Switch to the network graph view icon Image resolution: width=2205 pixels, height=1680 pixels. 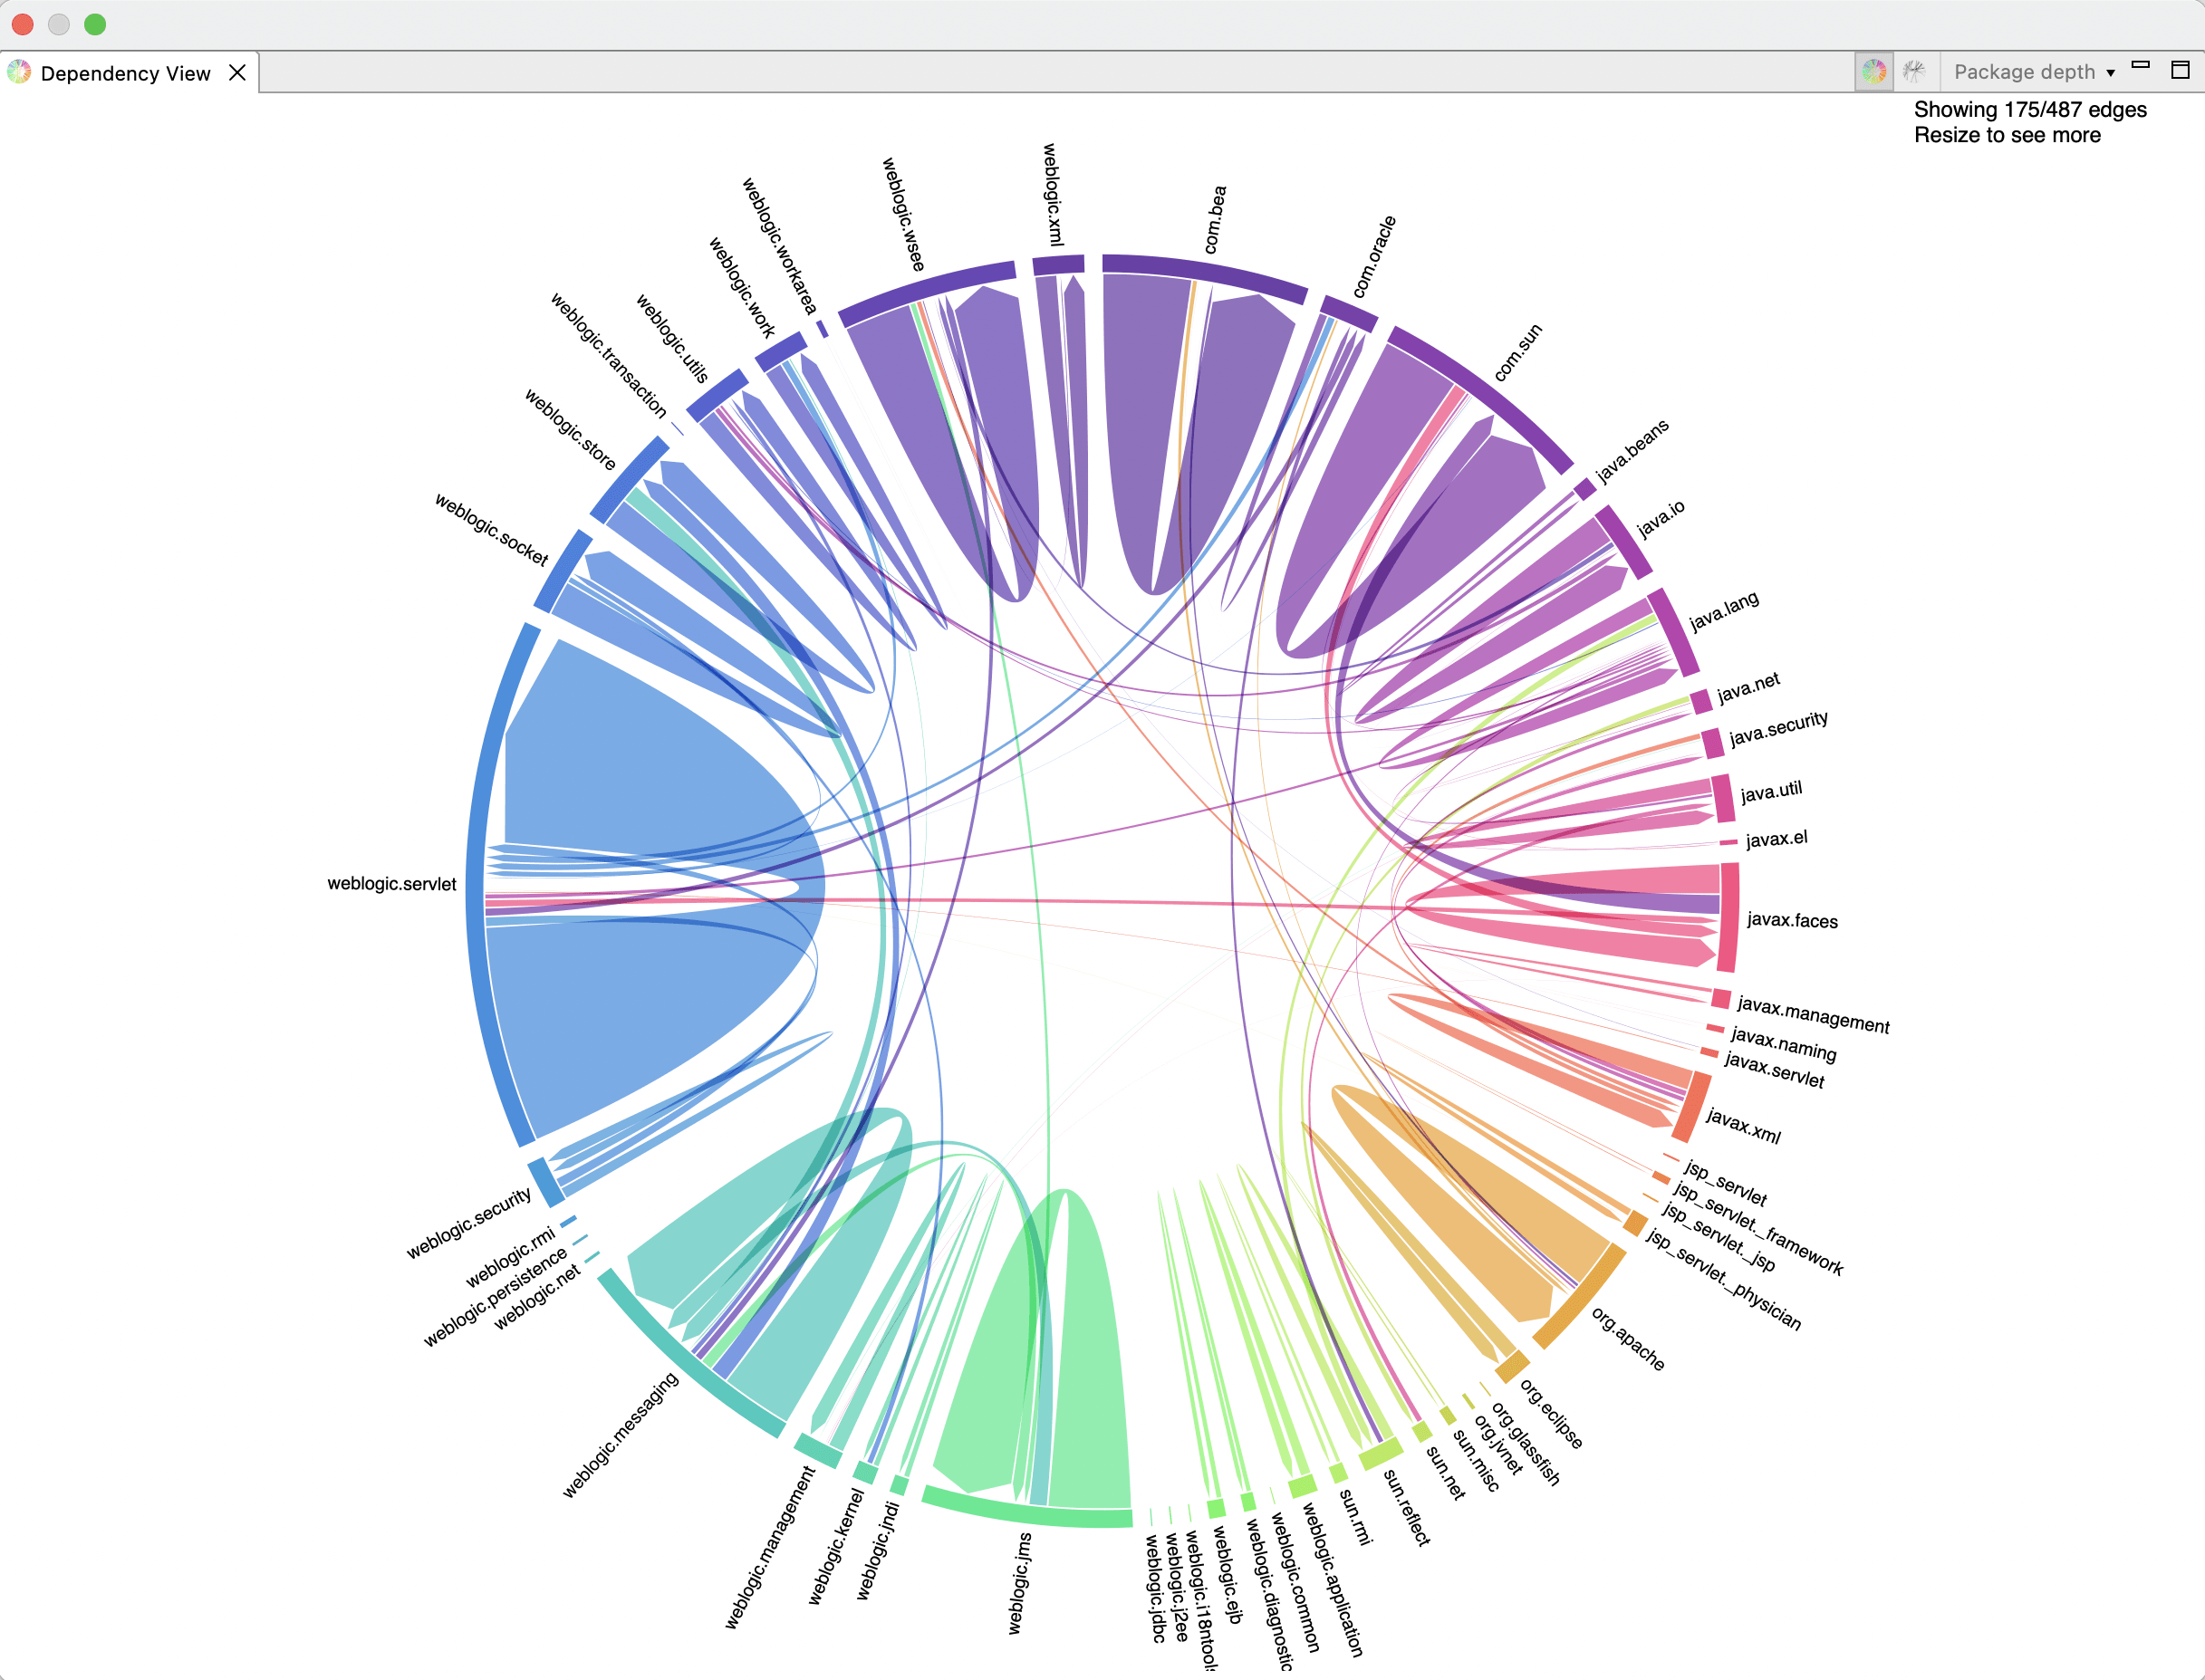[1913, 72]
